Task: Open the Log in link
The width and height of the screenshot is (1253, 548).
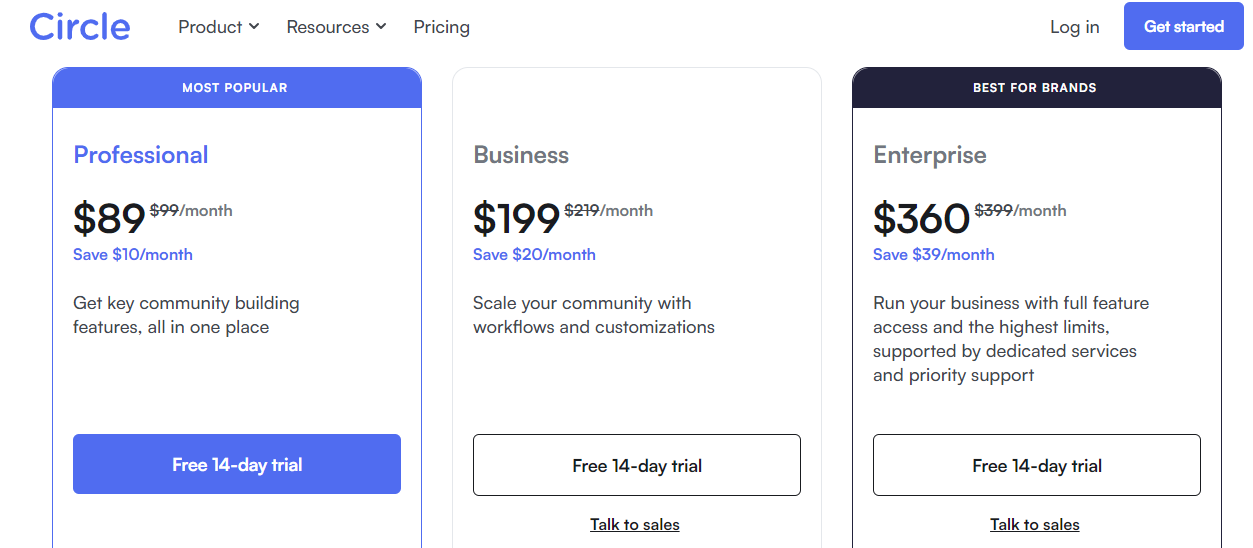Action: click(1075, 27)
